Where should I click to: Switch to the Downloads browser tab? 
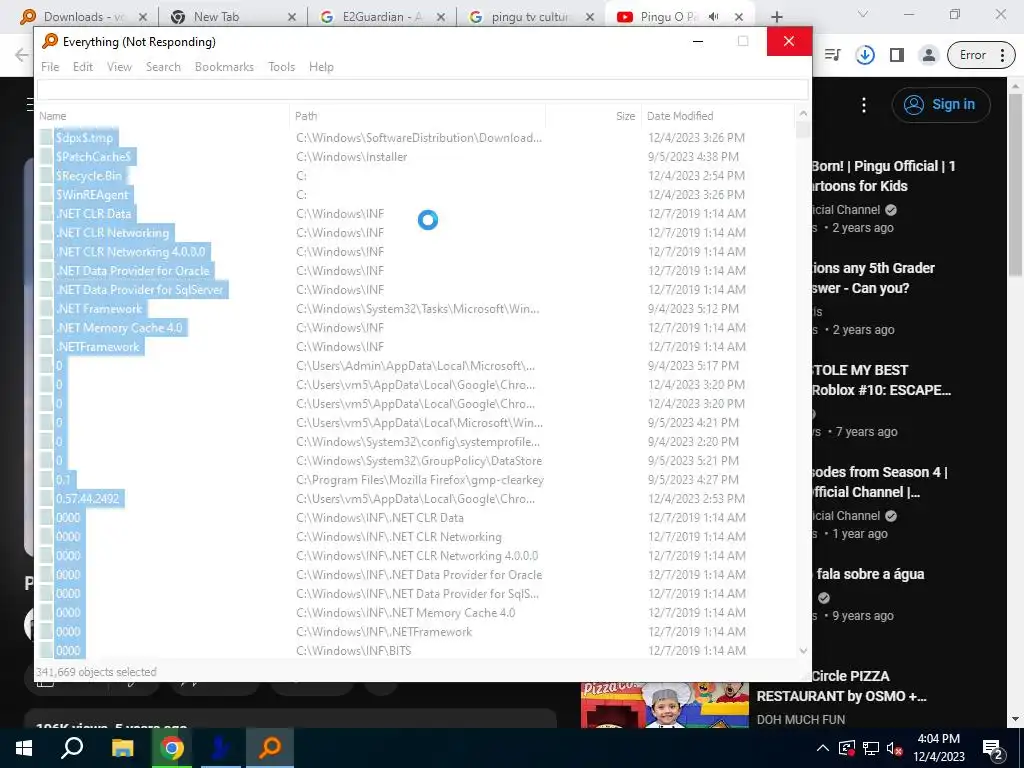[x=82, y=17]
